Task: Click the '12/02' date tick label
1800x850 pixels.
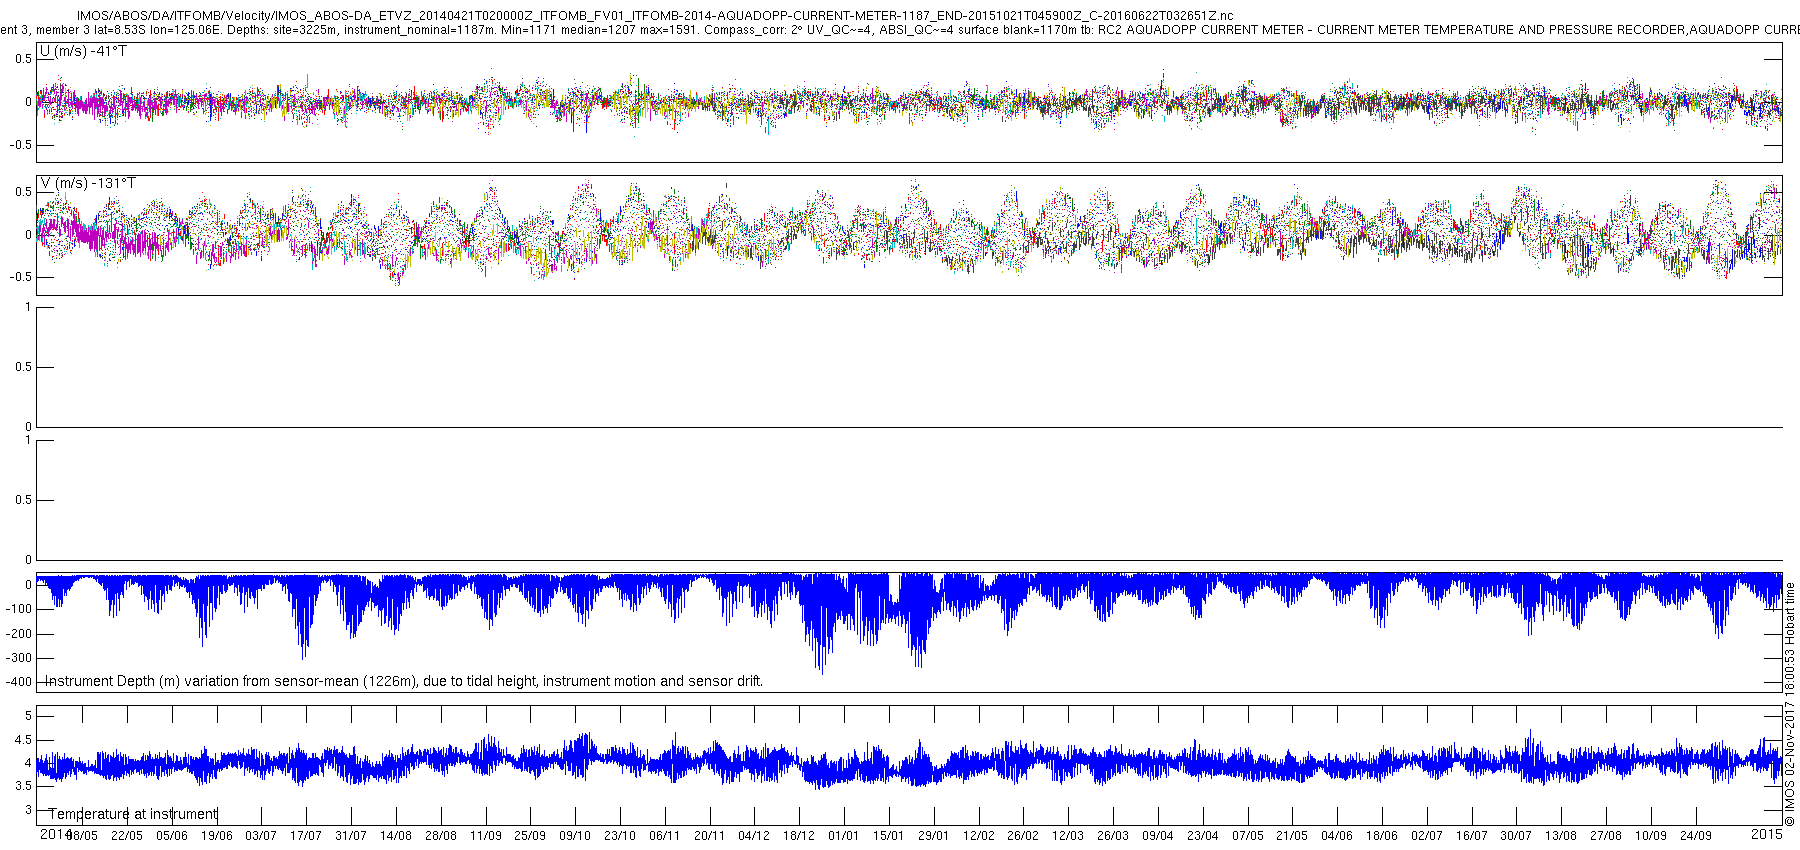Action: (x=979, y=836)
